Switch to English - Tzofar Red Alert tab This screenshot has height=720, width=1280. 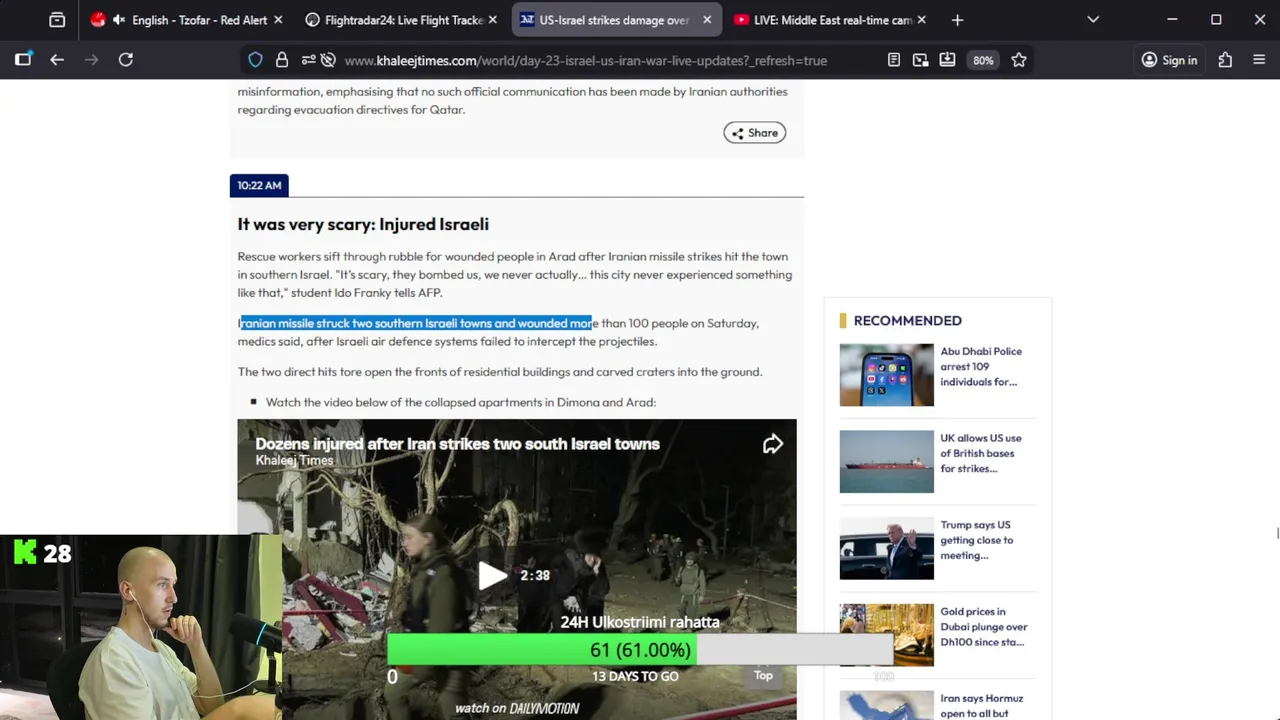click(187, 20)
